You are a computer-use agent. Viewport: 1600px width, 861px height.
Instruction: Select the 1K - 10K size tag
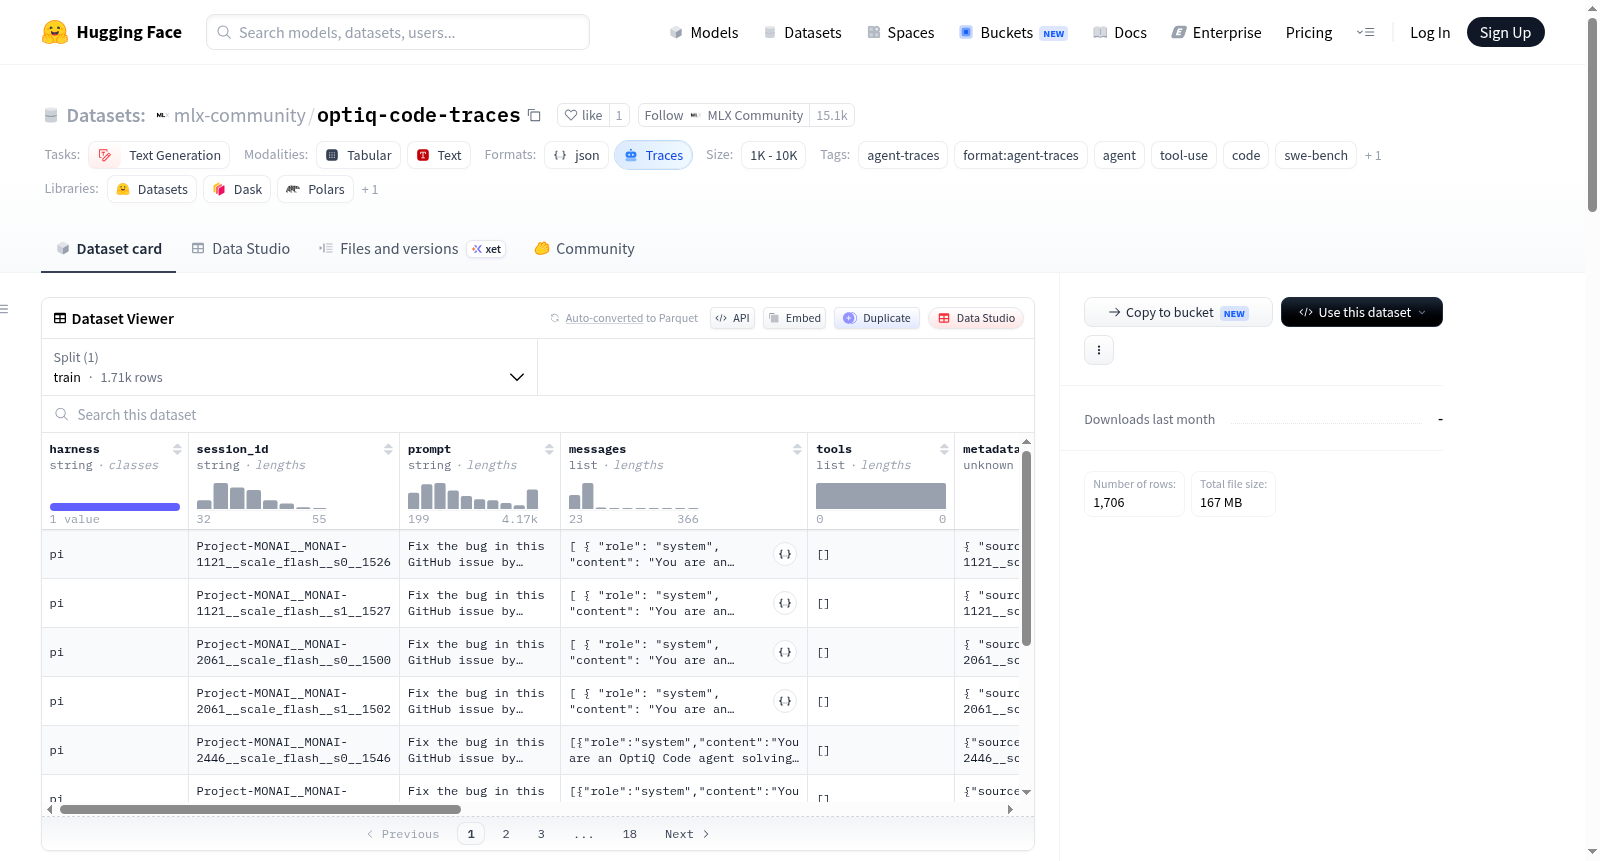pyautogui.click(x=774, y=155)
